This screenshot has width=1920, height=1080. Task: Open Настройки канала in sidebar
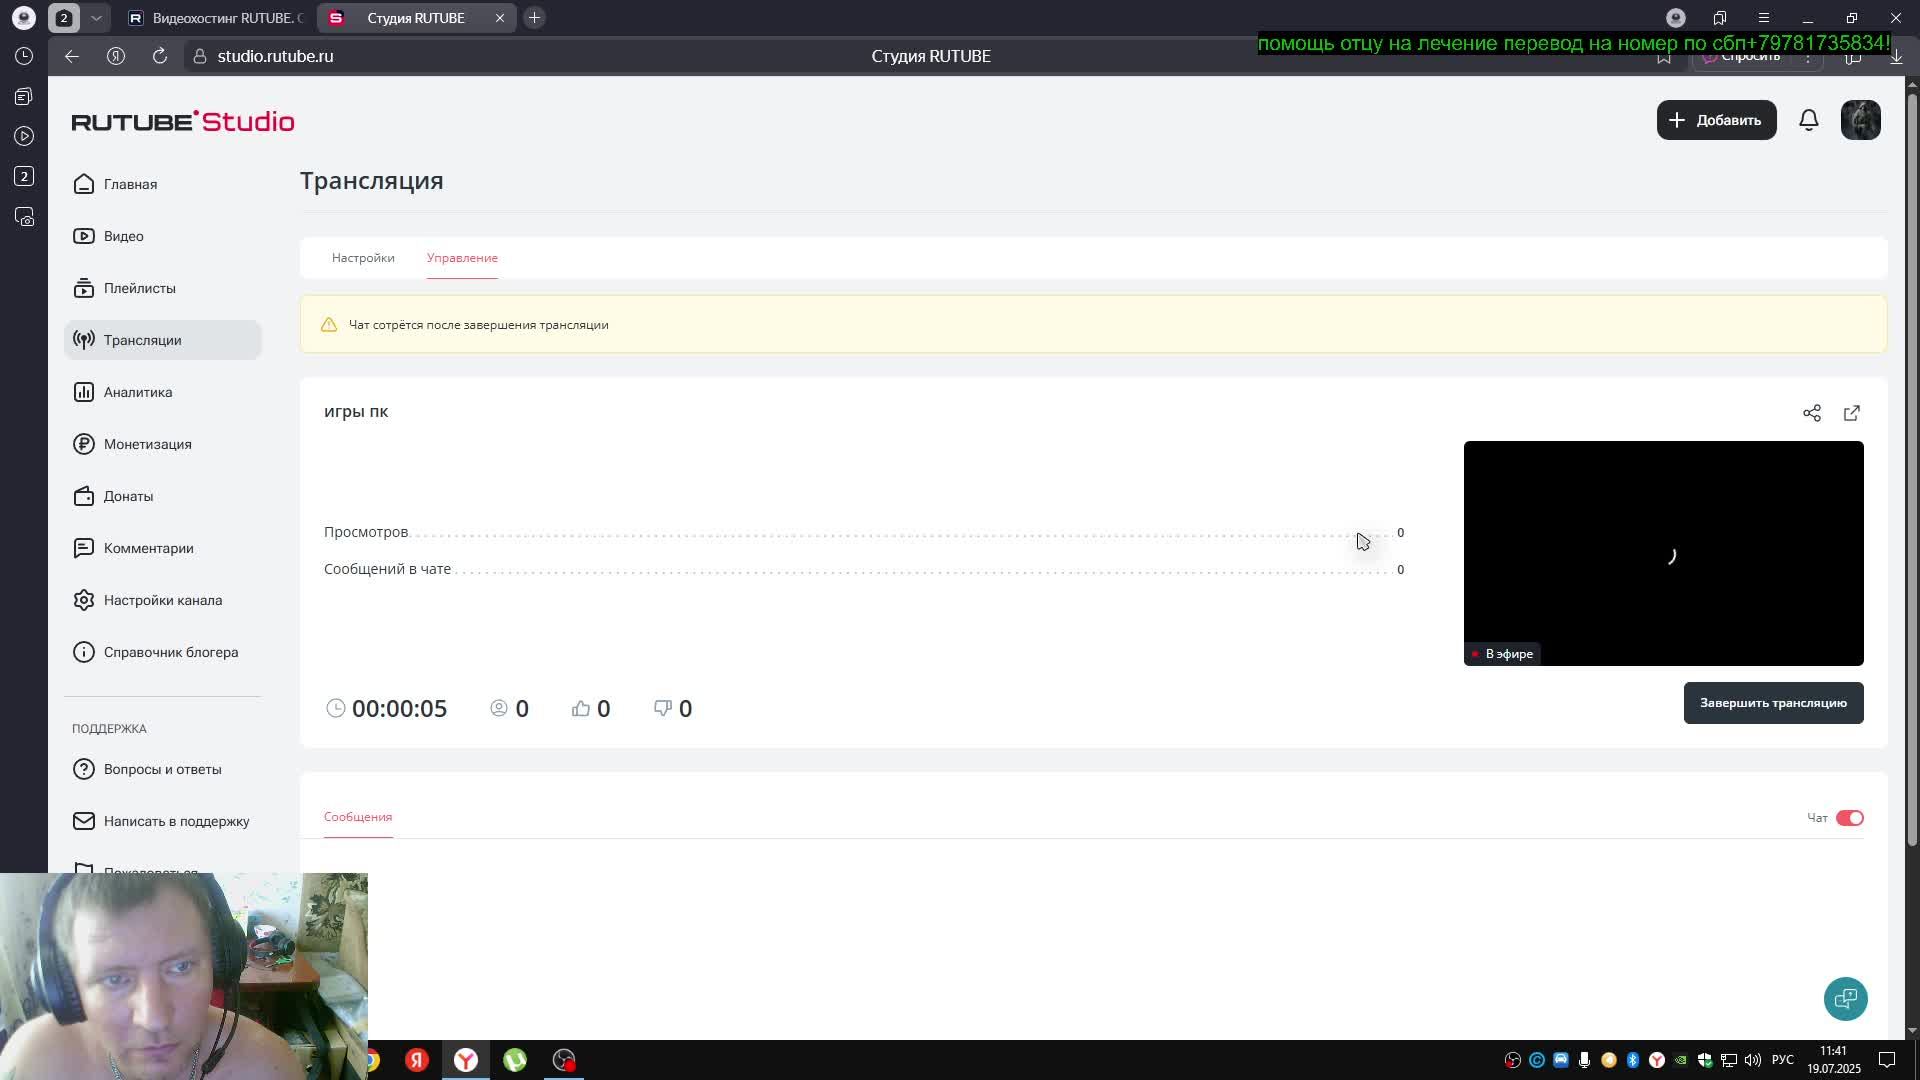point(162,600)
